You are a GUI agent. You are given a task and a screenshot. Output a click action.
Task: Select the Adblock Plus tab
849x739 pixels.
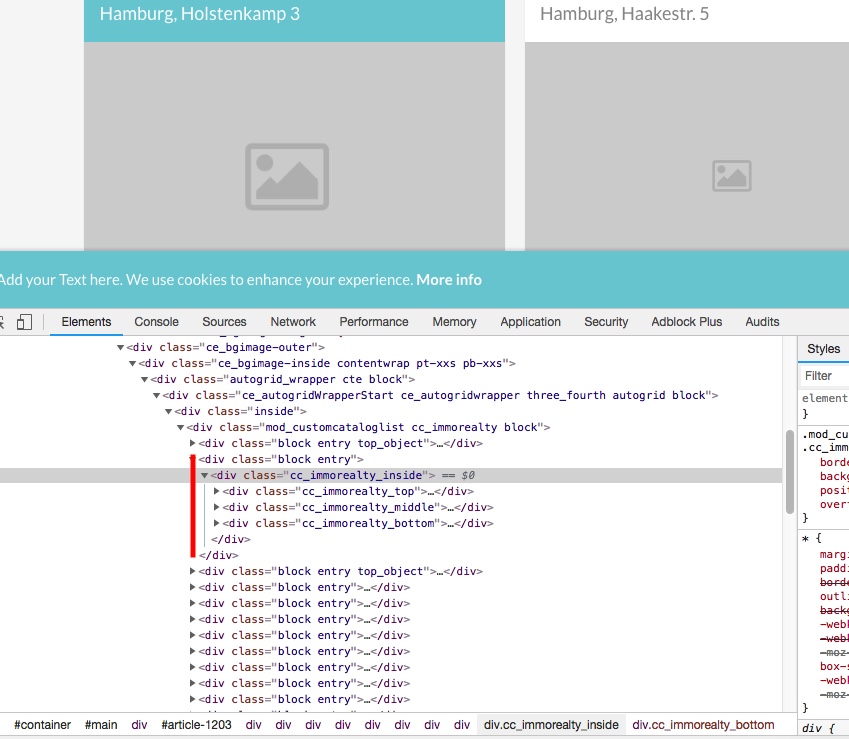pos(686,322)
